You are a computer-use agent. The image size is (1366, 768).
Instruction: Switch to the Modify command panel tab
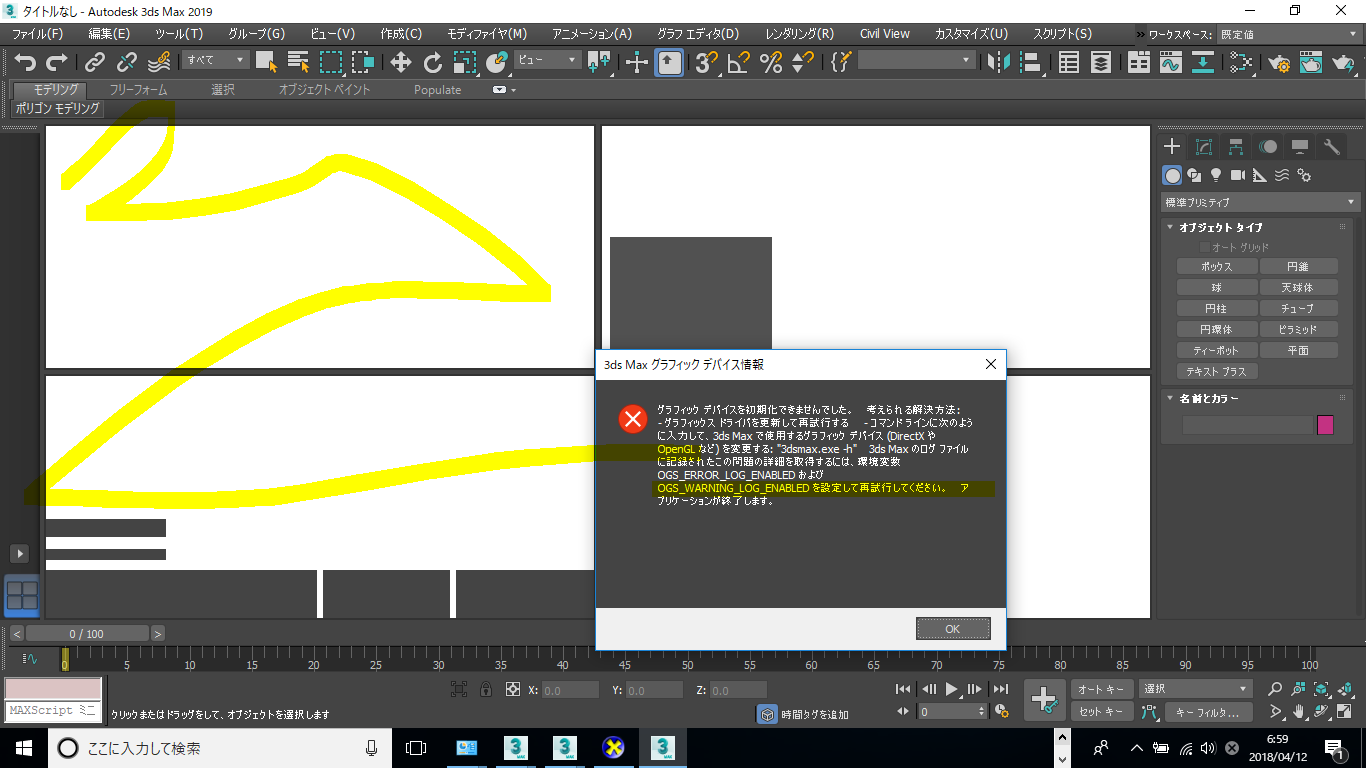[1204, 147]
